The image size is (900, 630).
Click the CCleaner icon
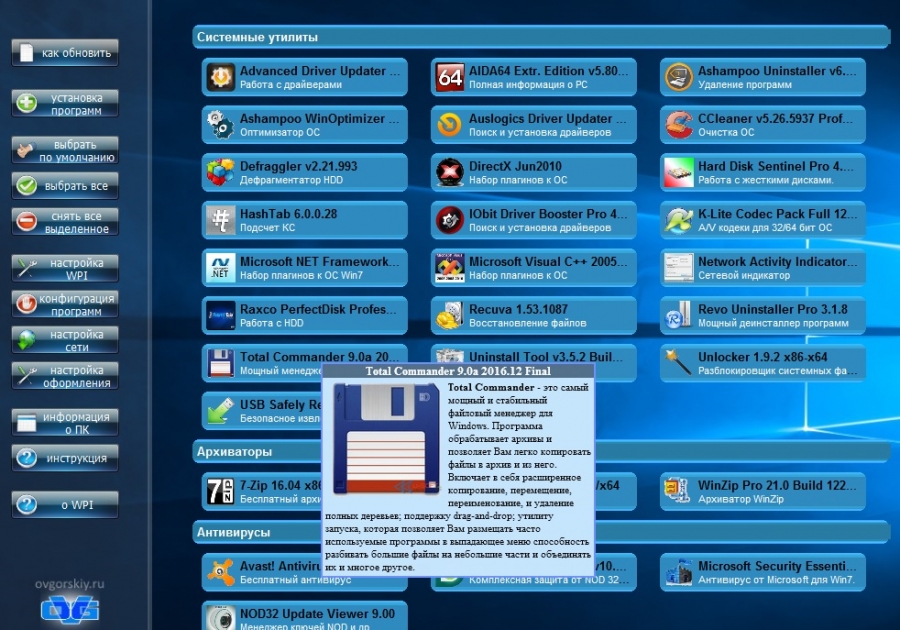[678, 125]
